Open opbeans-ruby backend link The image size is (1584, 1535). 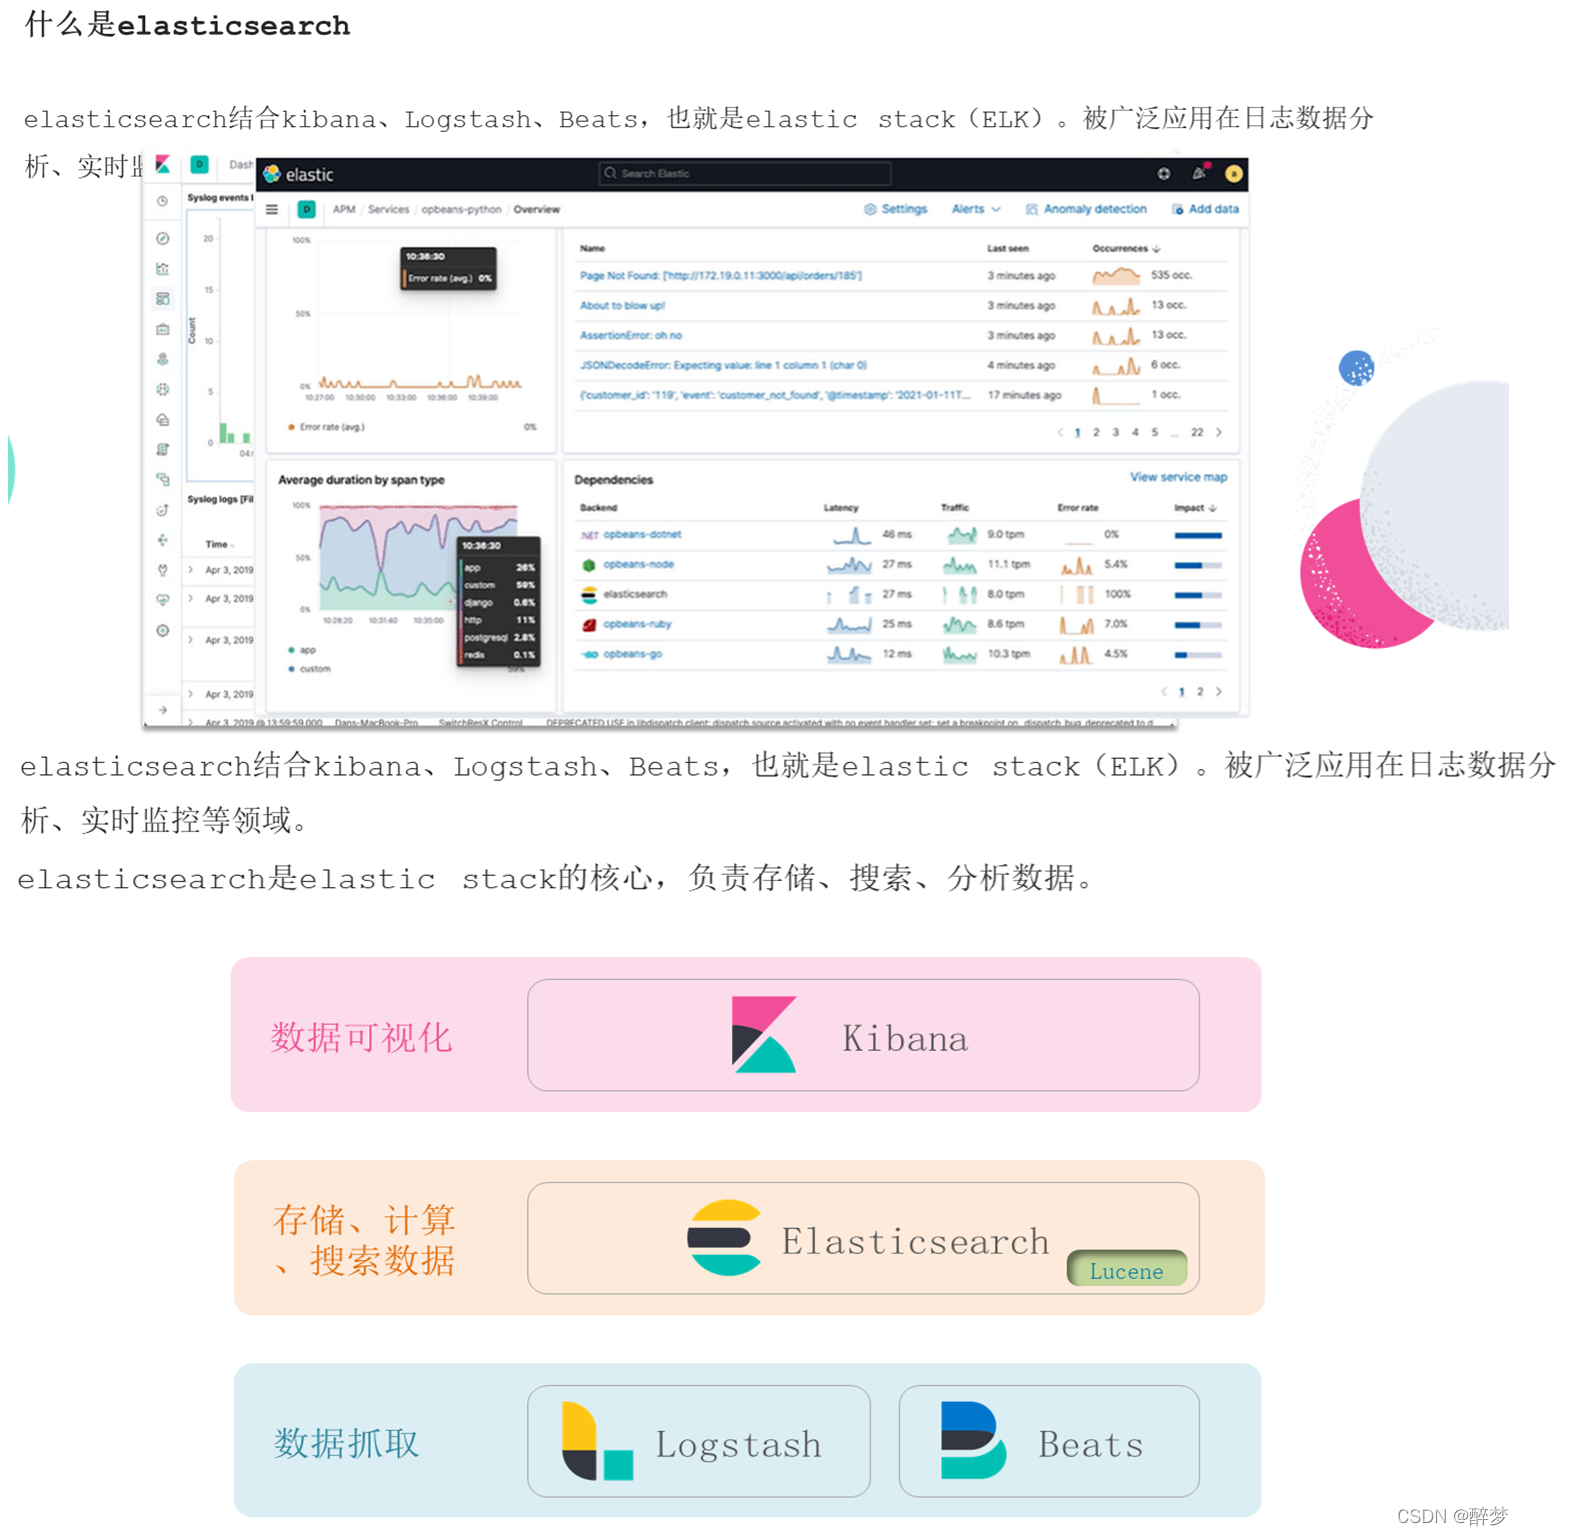click(x=637, y=625)
